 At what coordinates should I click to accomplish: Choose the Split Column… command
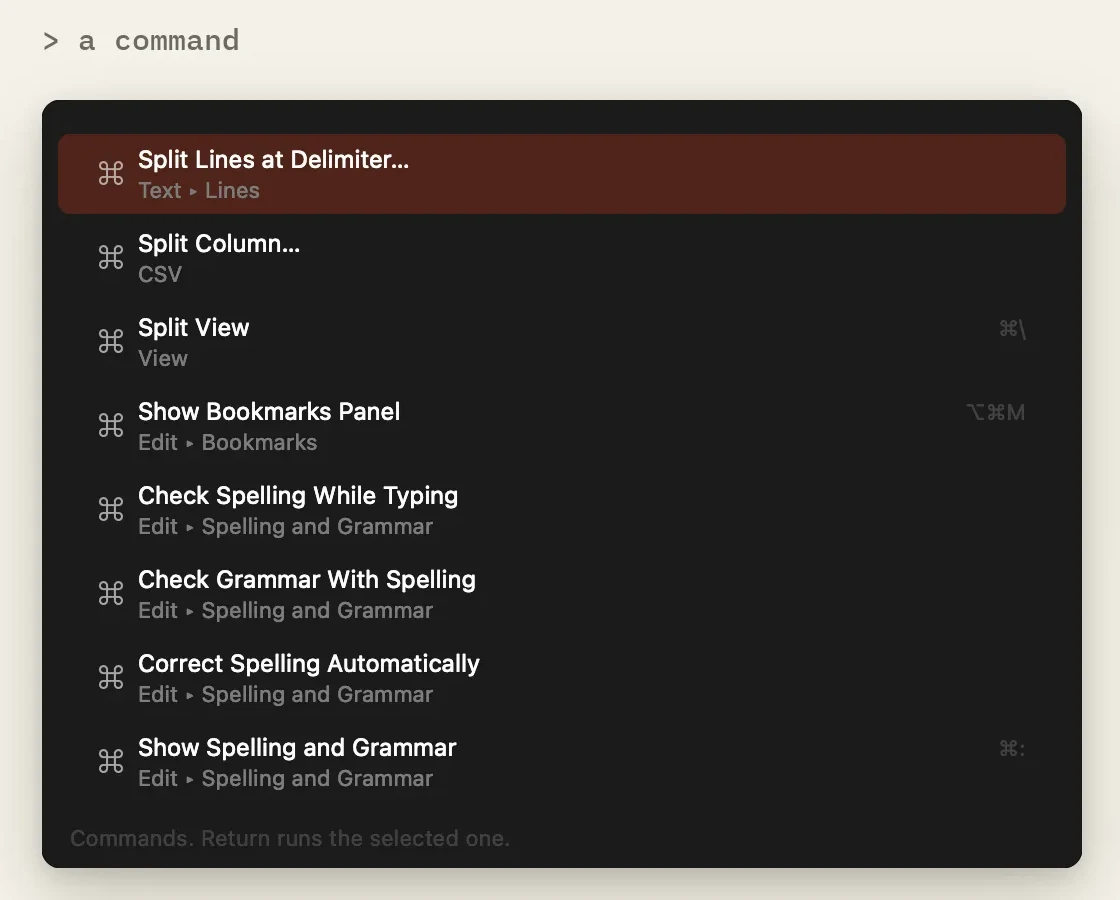click(x=561, y=258)
